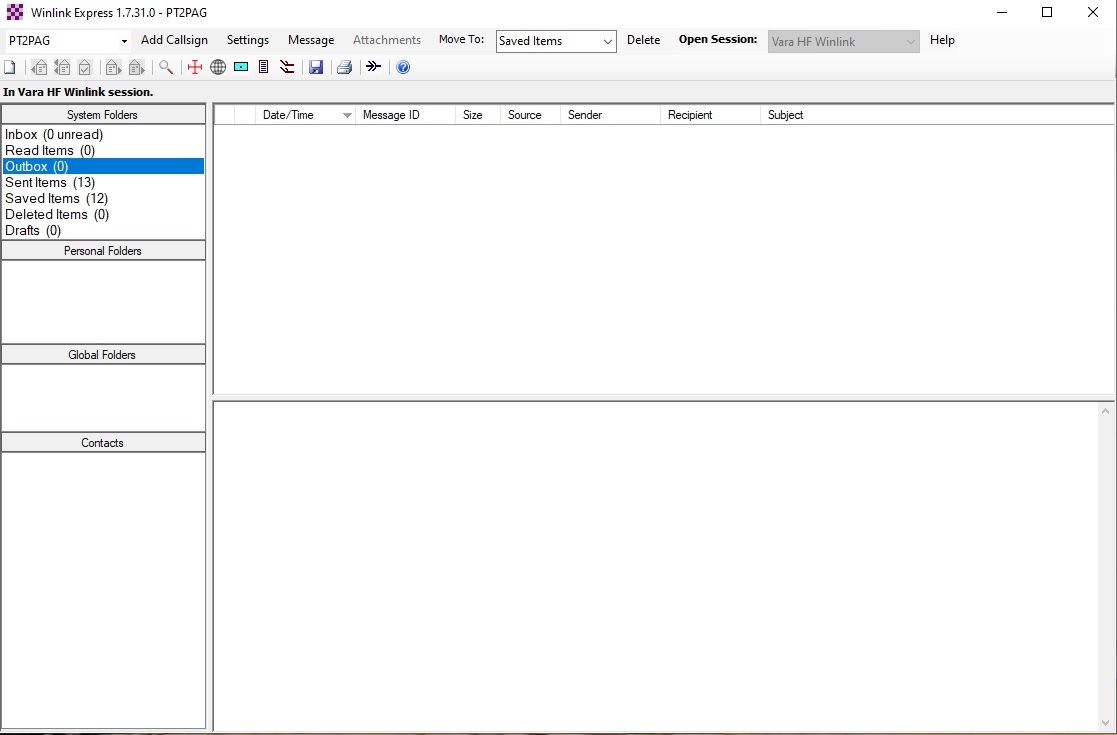Image resolution: width=1117 pixels, height=735 pixels.
Task: Click the System Folders header
Action: tap(103, 115)
